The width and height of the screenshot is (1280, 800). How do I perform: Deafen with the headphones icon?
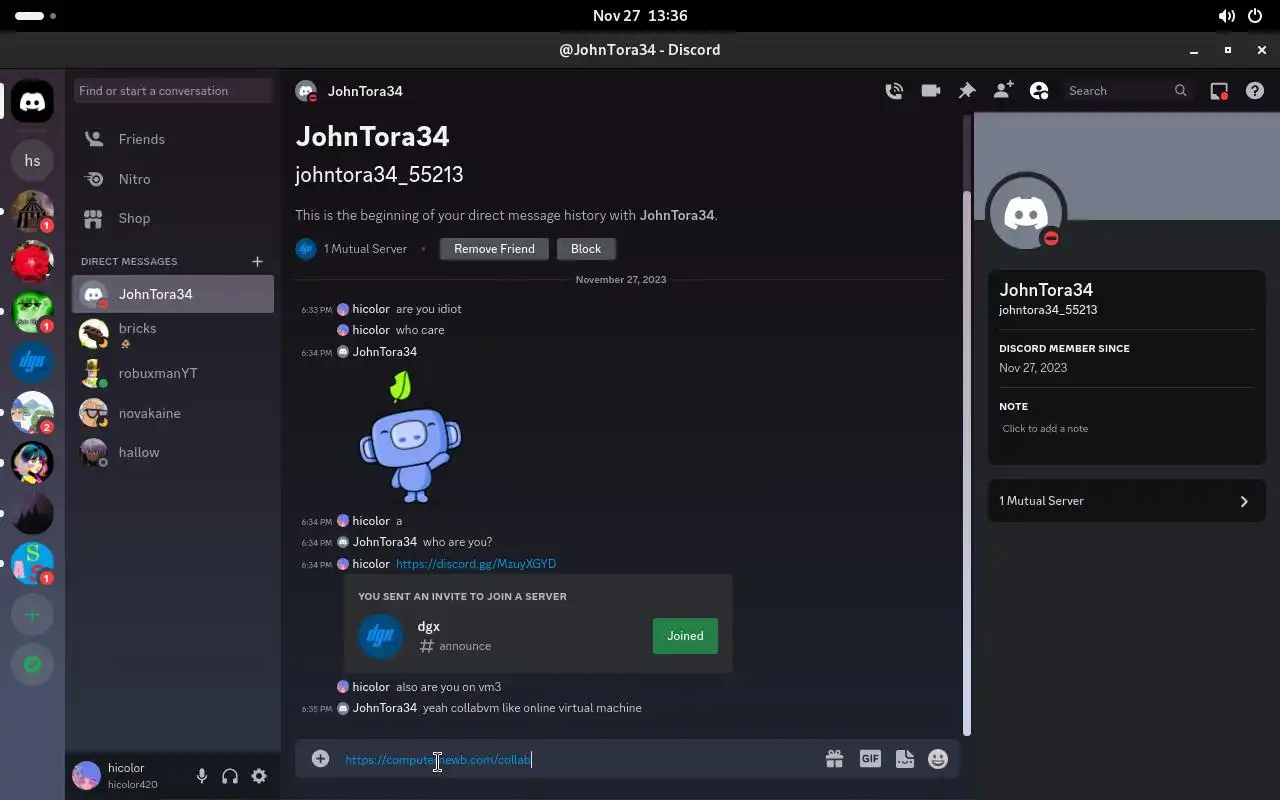click(x=230, y=776)
